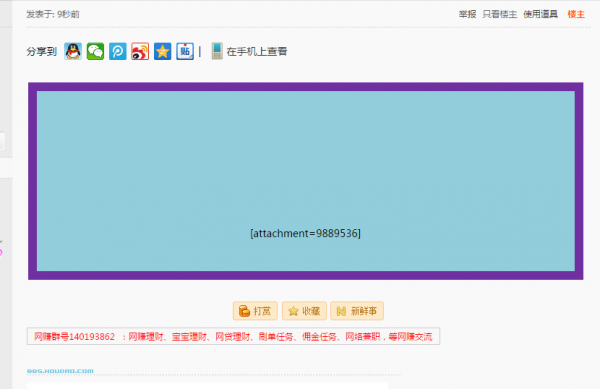The height and width of the screenshot is (389, 600).
Task: Share the post via the WeChat icon
Action: point(95,51)
